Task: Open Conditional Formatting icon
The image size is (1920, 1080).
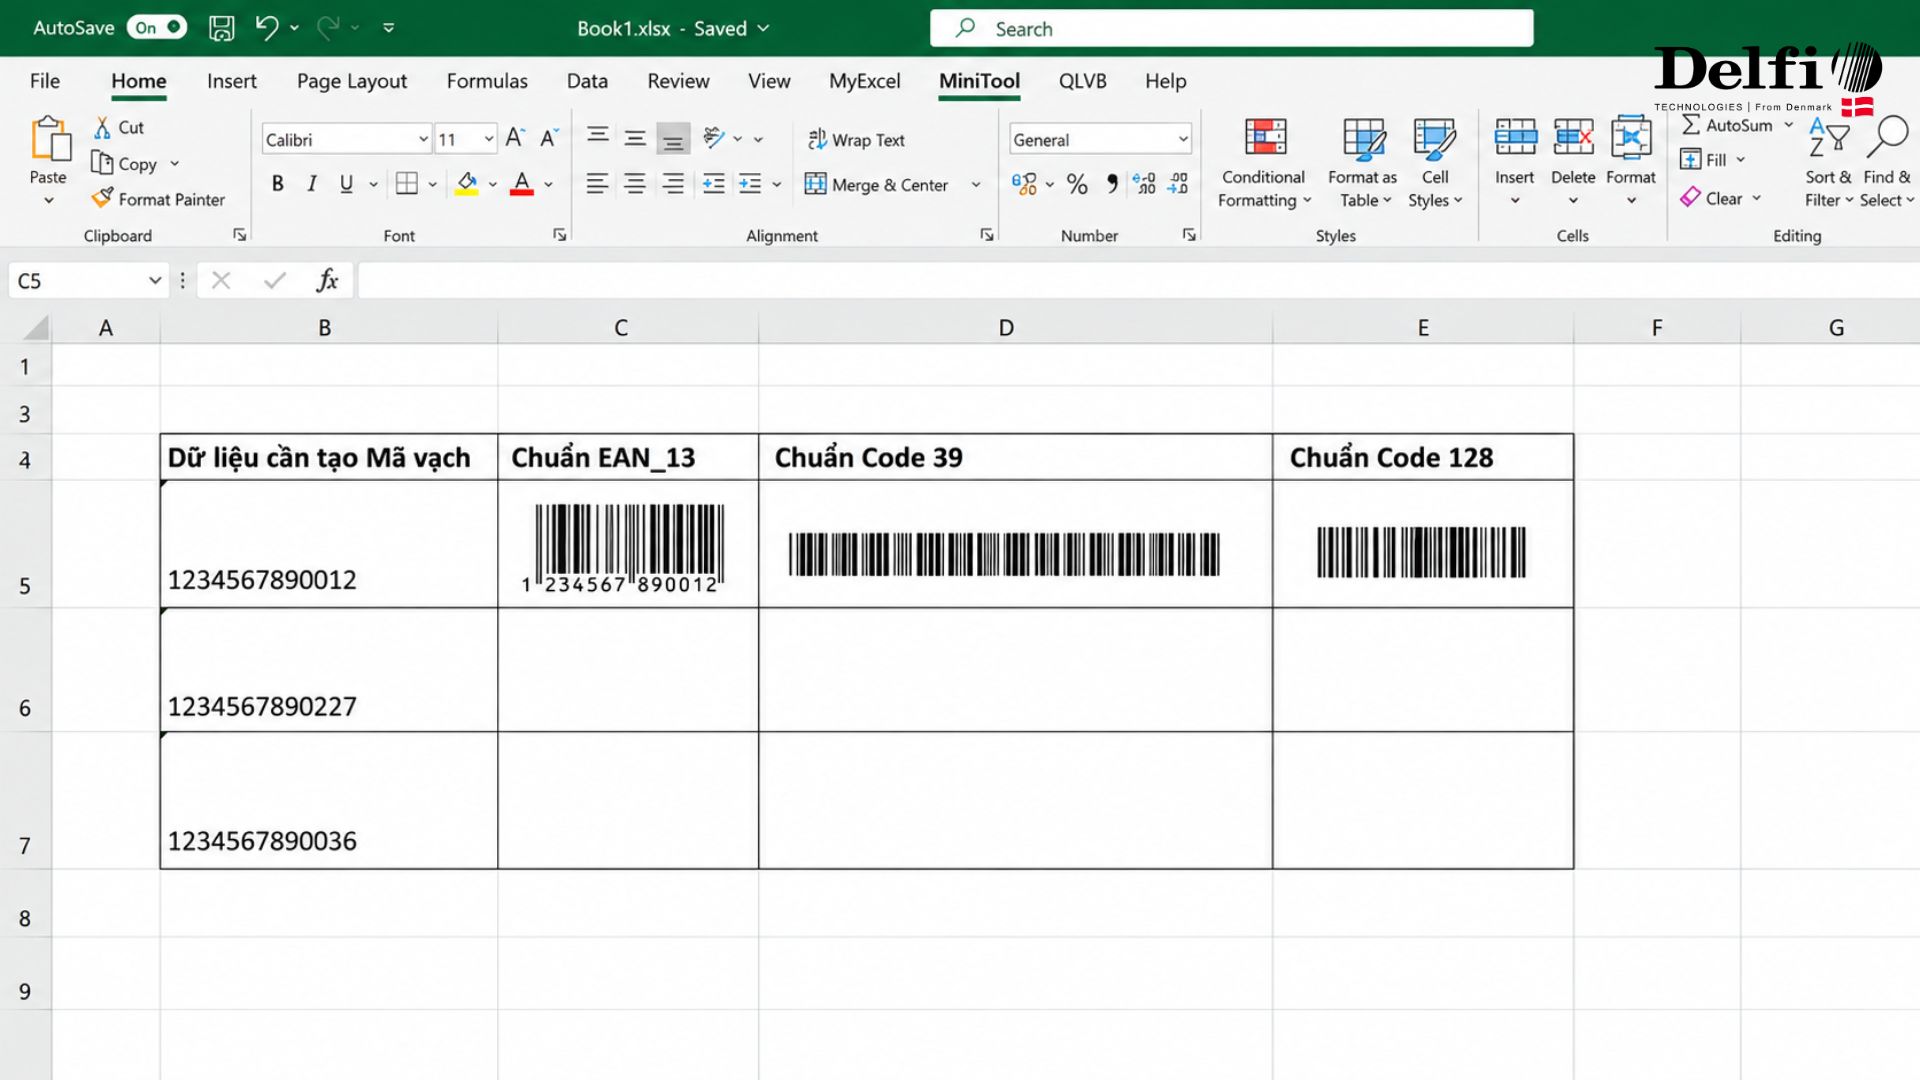Action: [x=1265, y=137]
